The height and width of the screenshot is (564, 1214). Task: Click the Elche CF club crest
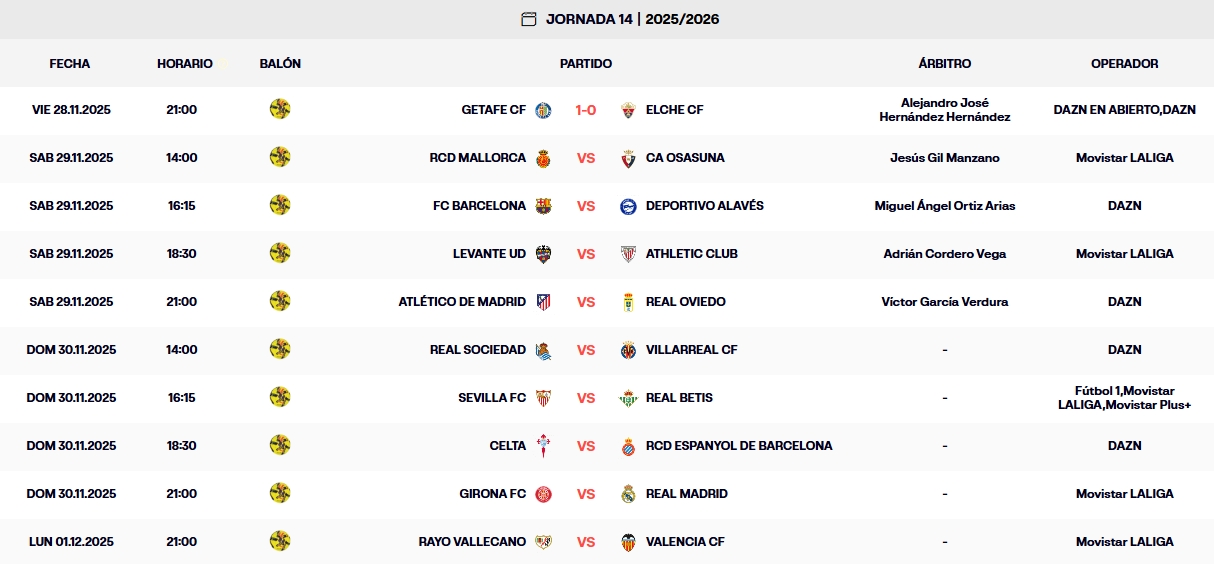point(628,110)
